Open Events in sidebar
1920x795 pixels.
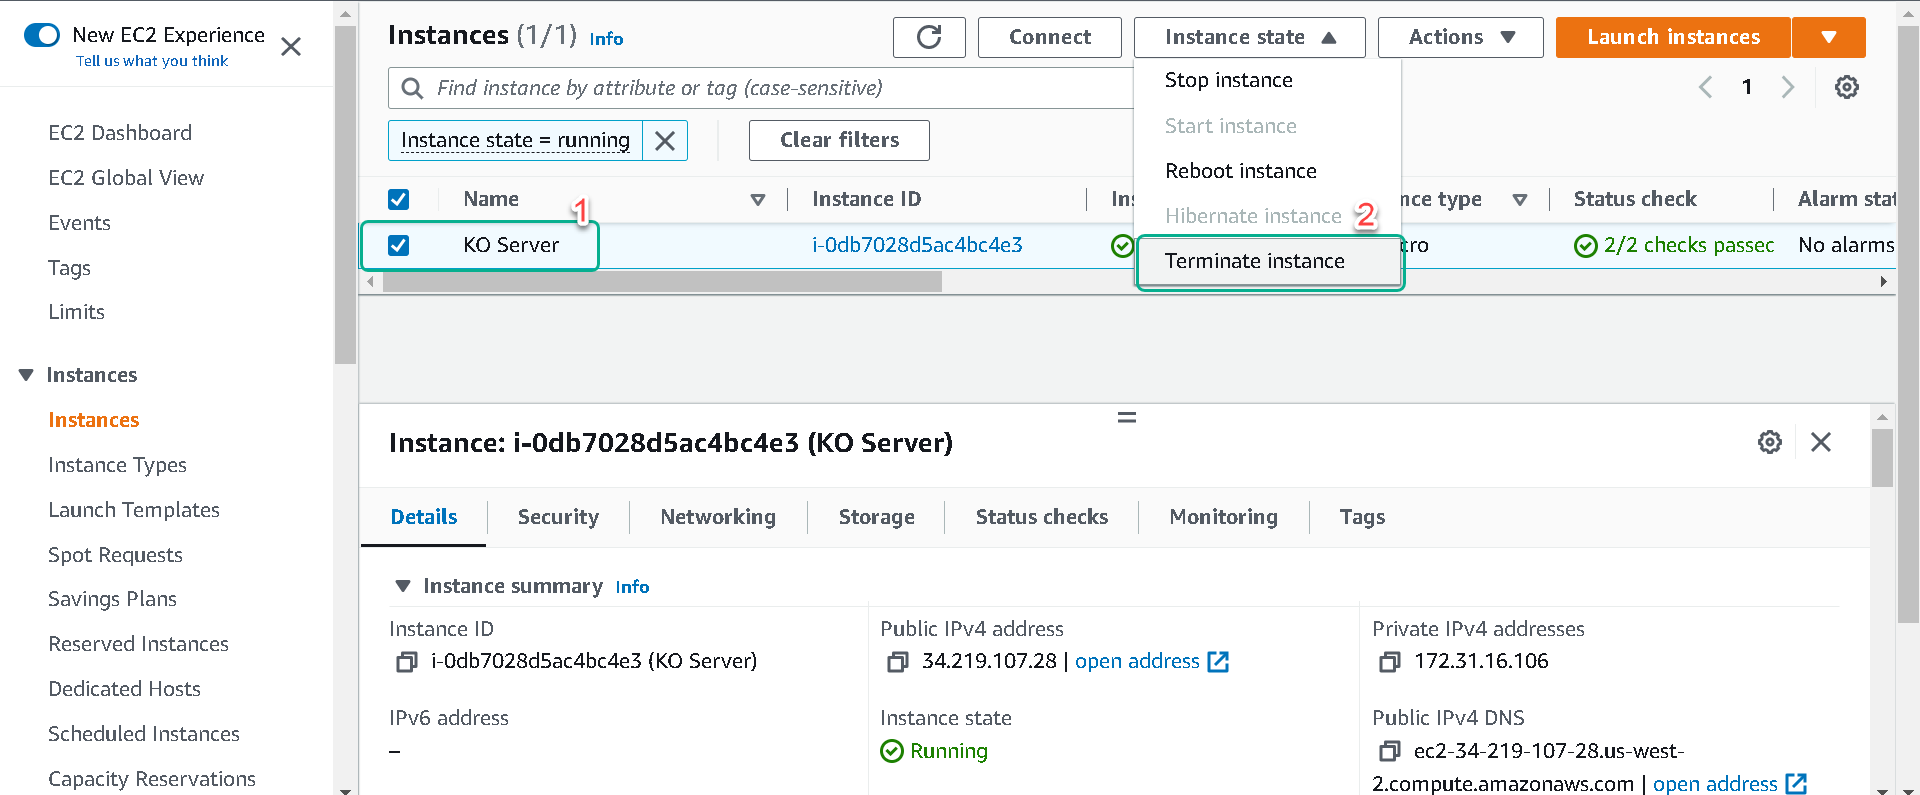click(x=79, y=223)
